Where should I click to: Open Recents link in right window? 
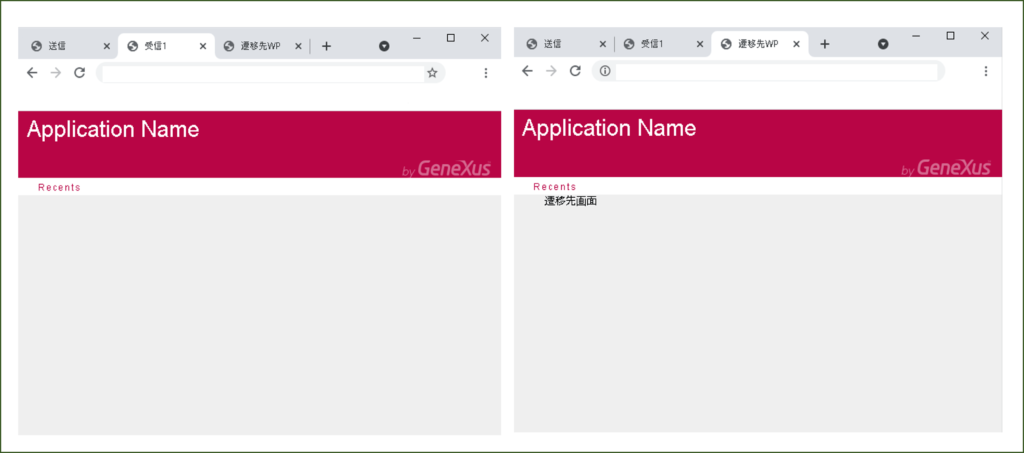click(x=555, y=187)
